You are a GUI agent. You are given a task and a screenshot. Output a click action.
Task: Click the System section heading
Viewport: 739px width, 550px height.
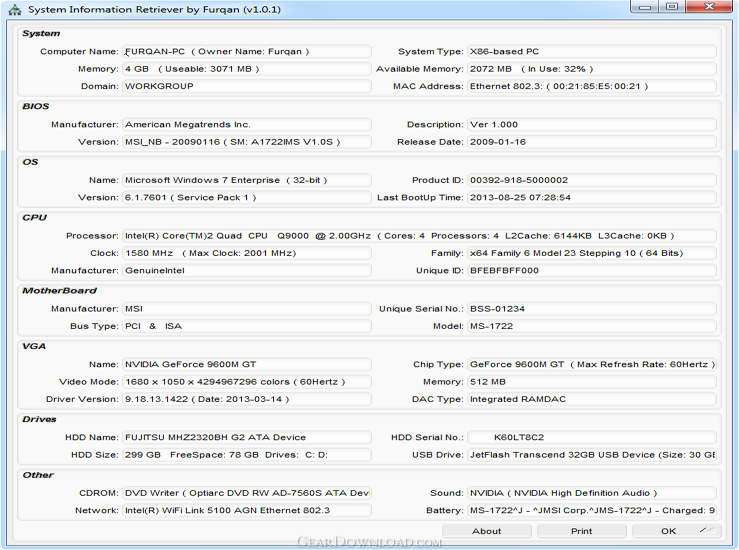[41, 33]
